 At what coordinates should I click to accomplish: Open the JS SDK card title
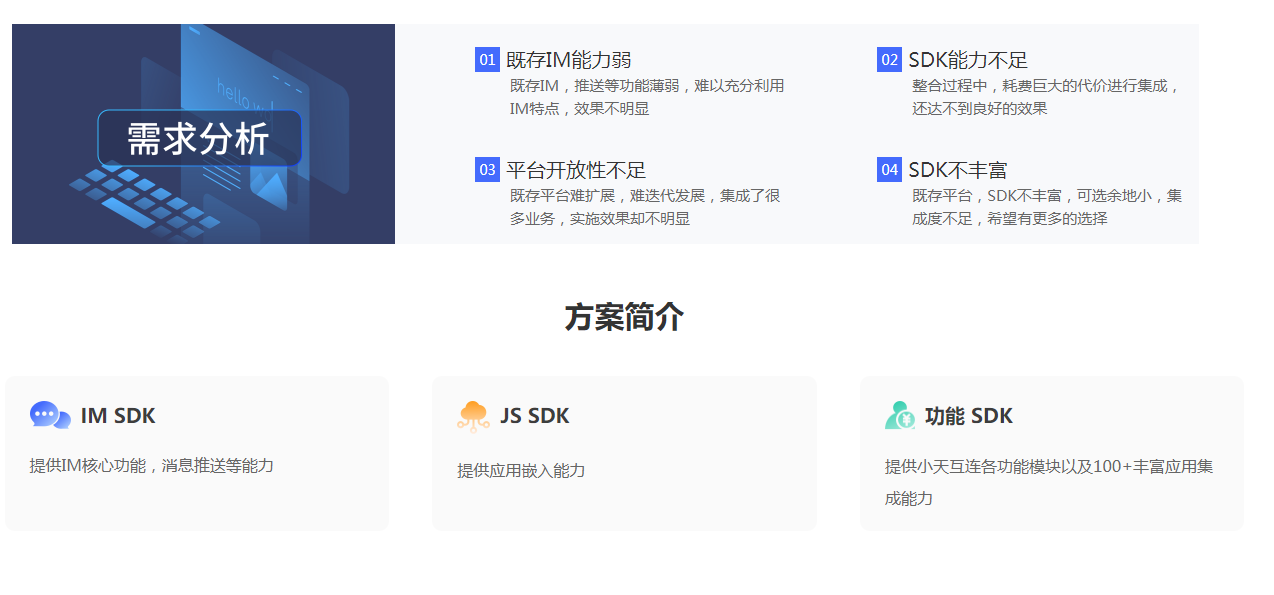535,416
